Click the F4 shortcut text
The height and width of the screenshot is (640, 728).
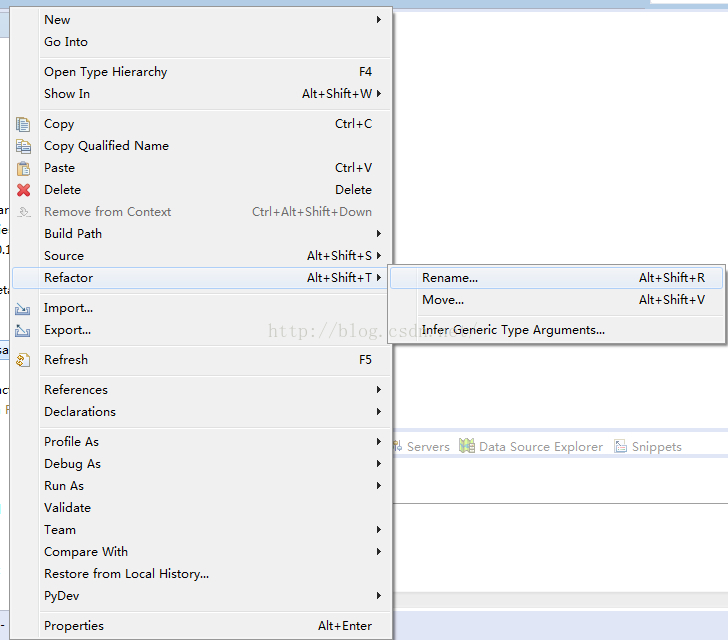[365, 72]
